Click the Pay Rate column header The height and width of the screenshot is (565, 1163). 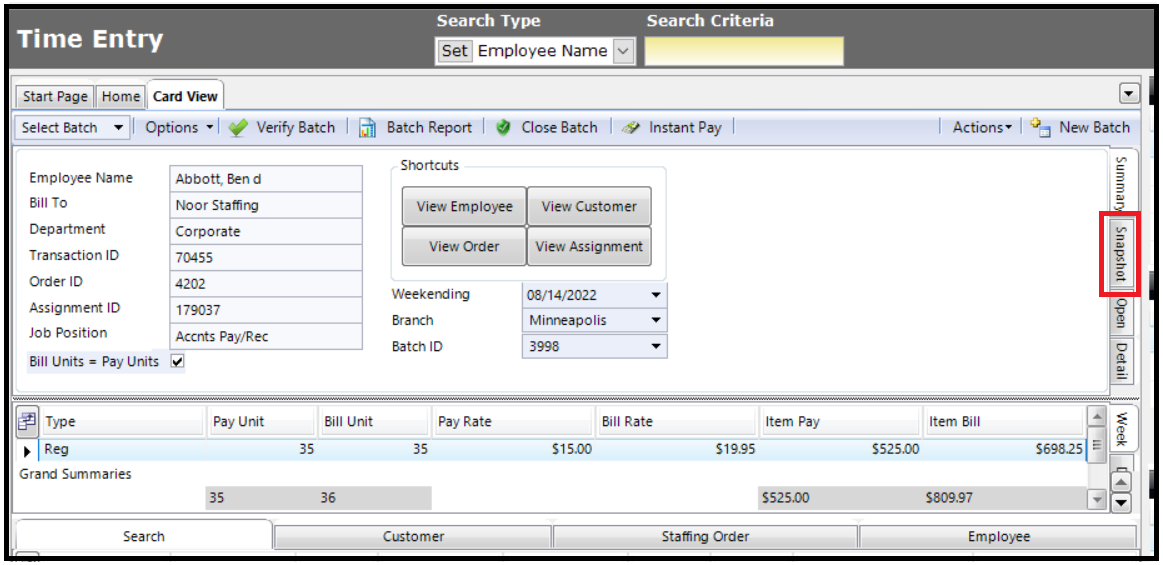pos(515,422)
